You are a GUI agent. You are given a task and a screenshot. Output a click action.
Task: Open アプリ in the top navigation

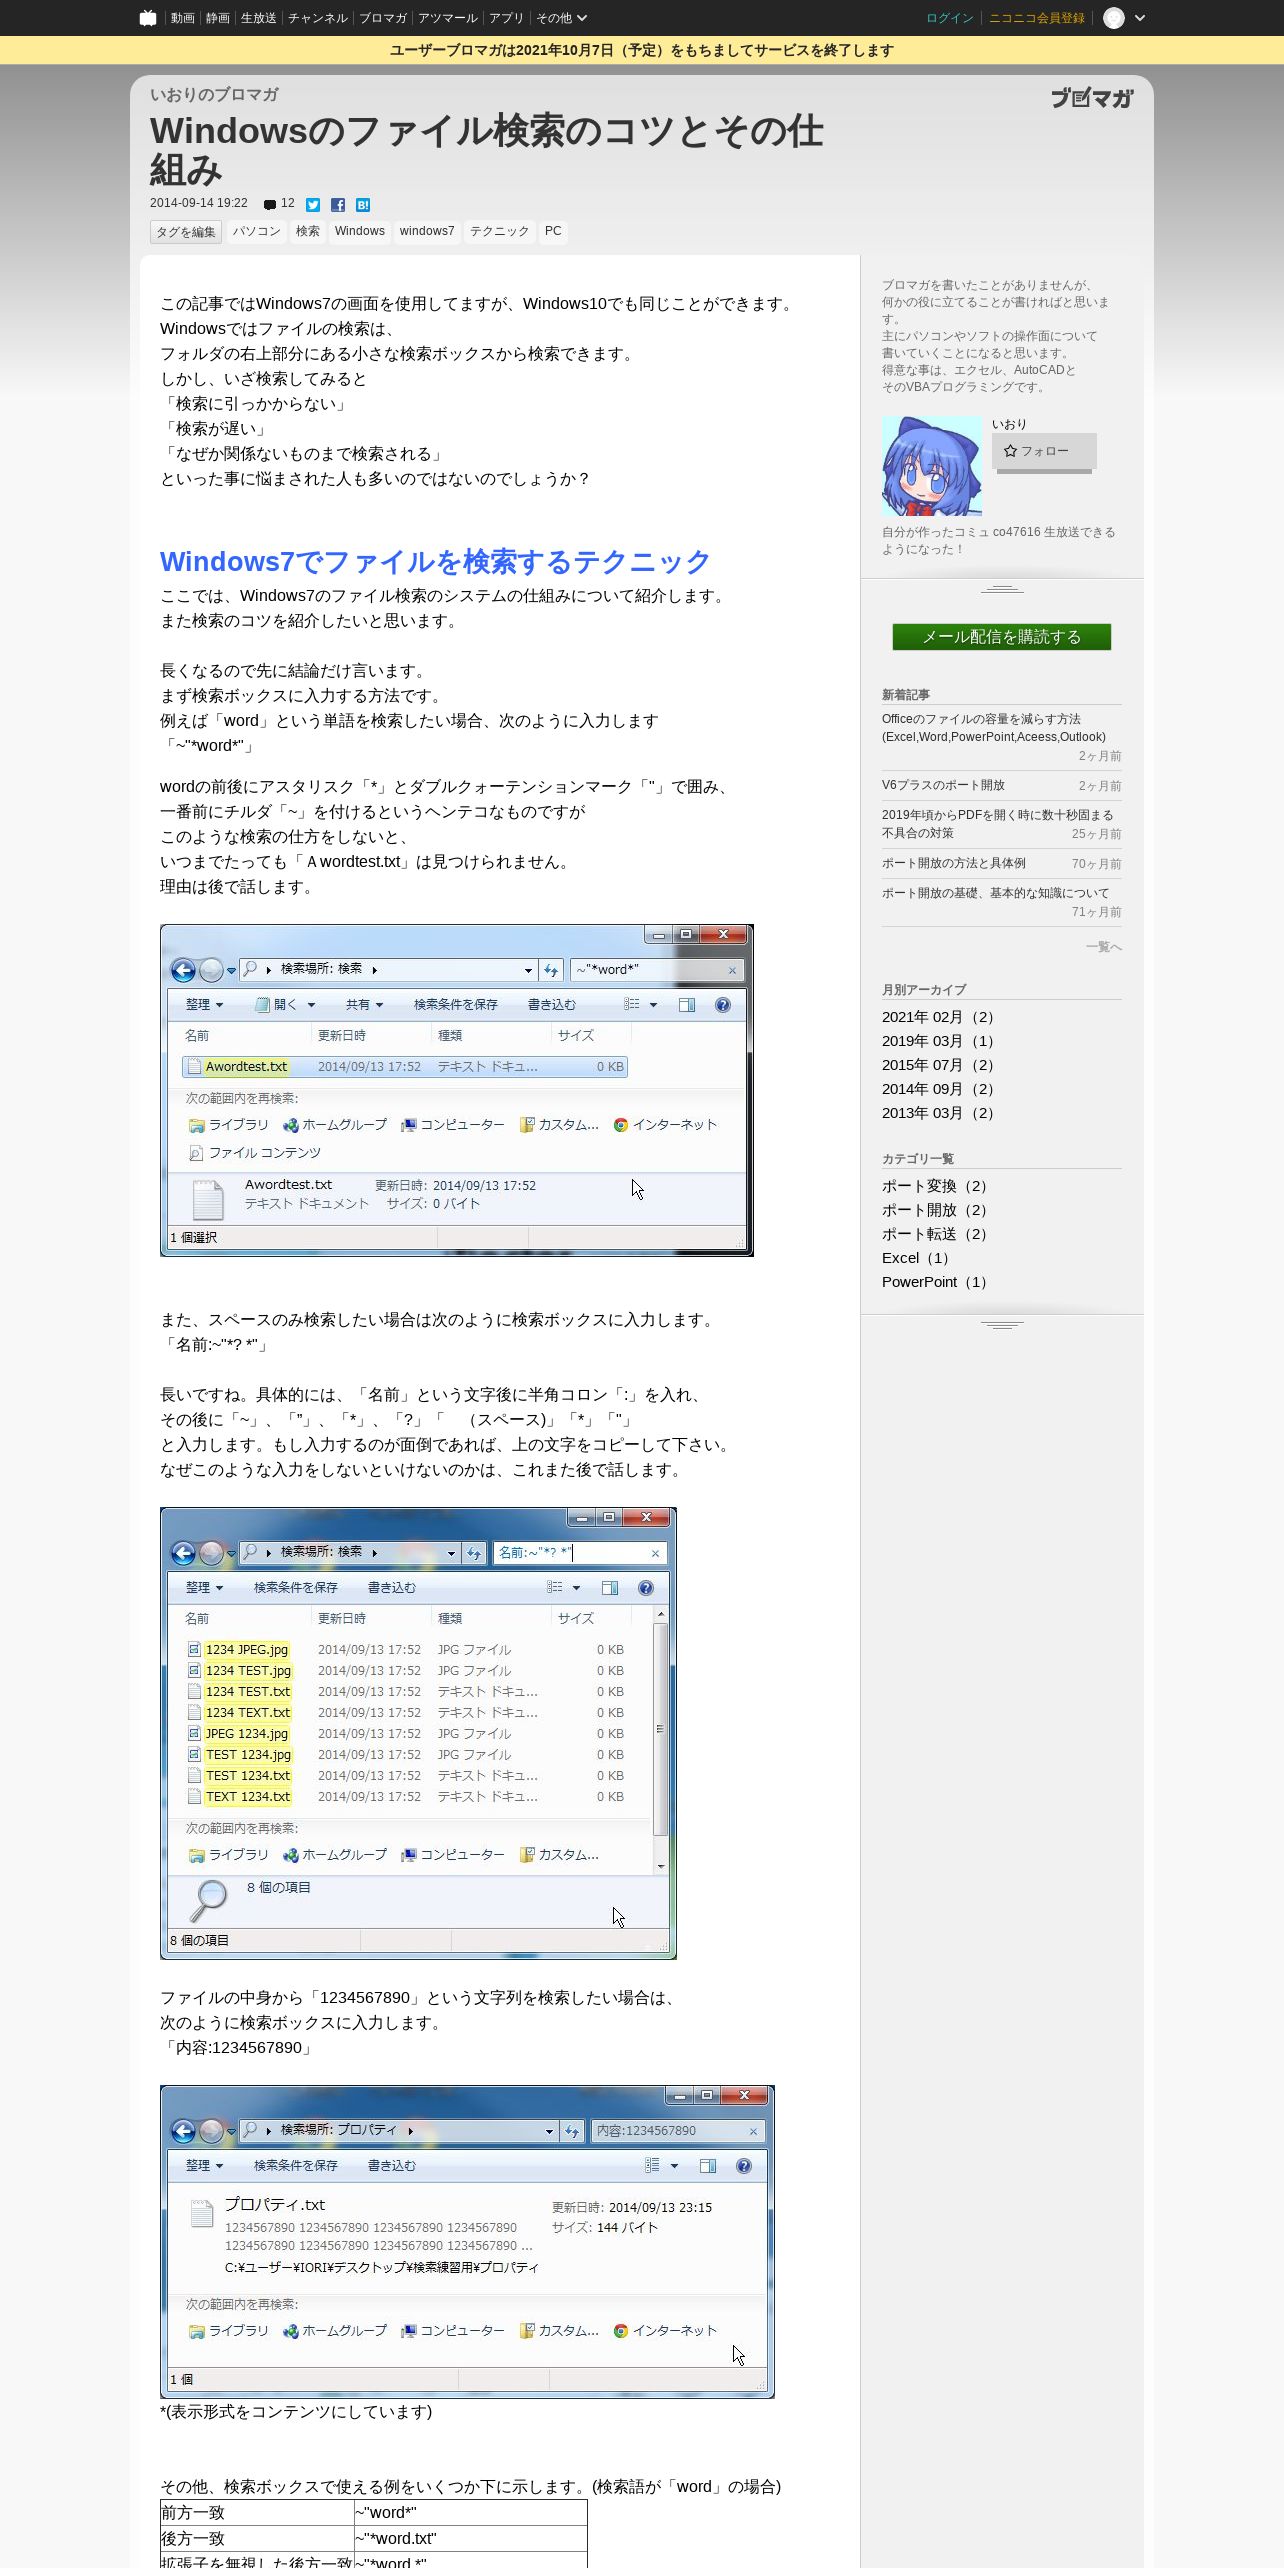(x=506, y=18)
